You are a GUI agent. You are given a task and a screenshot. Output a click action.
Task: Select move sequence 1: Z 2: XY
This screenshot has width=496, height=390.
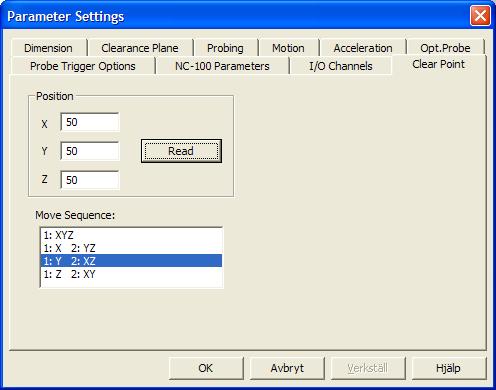pyautogui.click(x=131, y=274)
